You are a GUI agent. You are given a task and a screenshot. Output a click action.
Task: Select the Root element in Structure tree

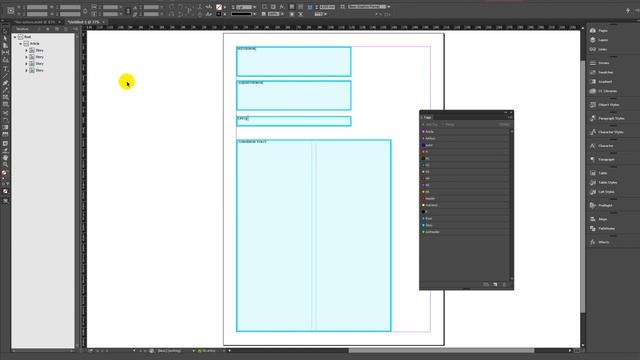[27, 37]
